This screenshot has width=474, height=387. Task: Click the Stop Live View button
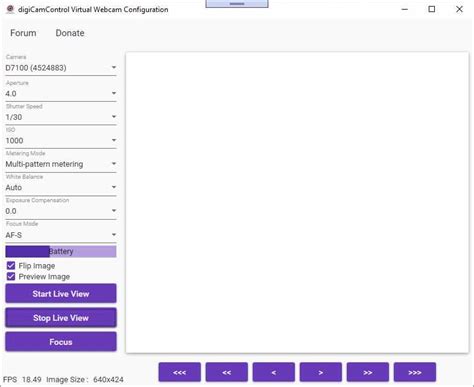click(61, 318)
